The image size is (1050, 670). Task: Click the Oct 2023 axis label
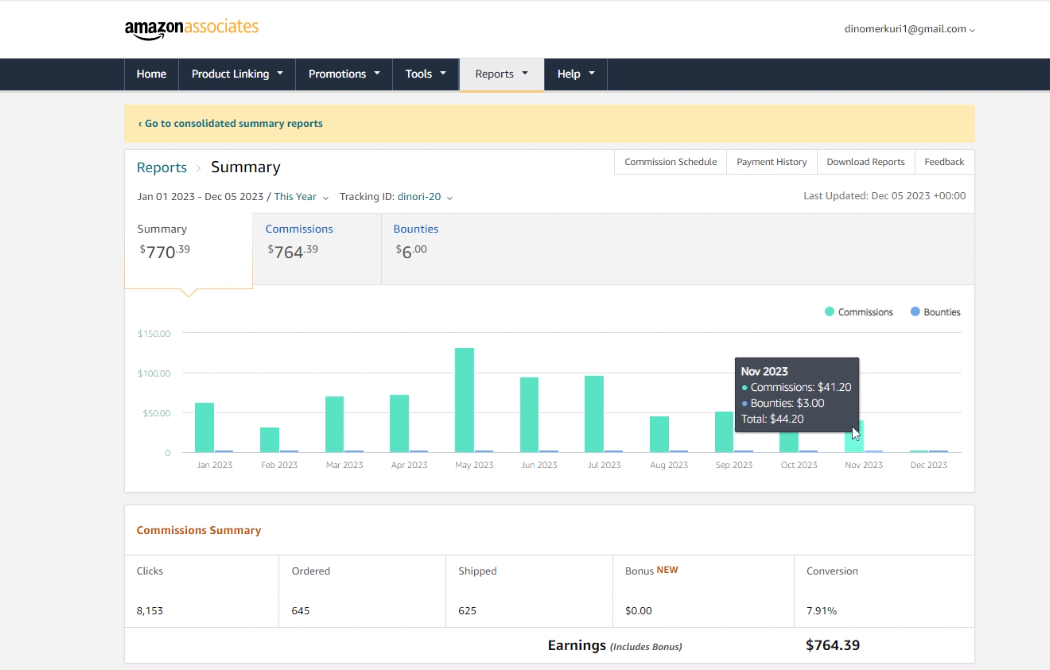[798, 465]
